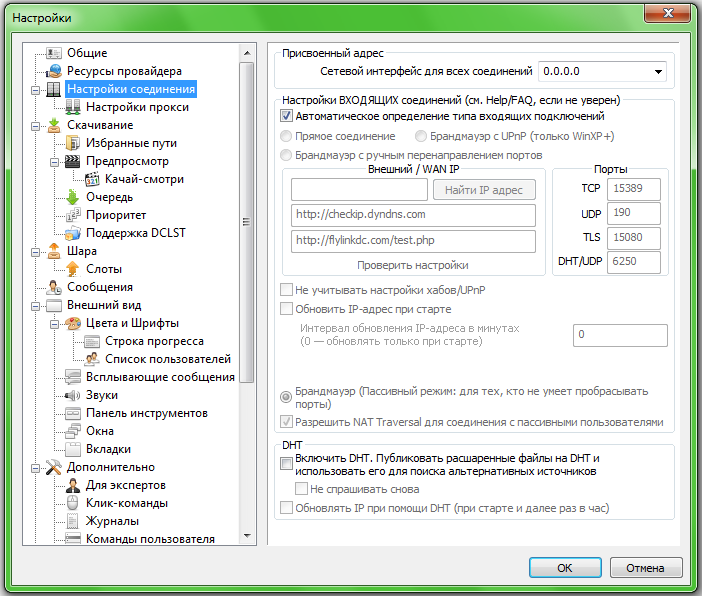Click the green arrow icon for Очередь
Image resolution: width=702 pixels, height=596 pixels.
point(72,197)
